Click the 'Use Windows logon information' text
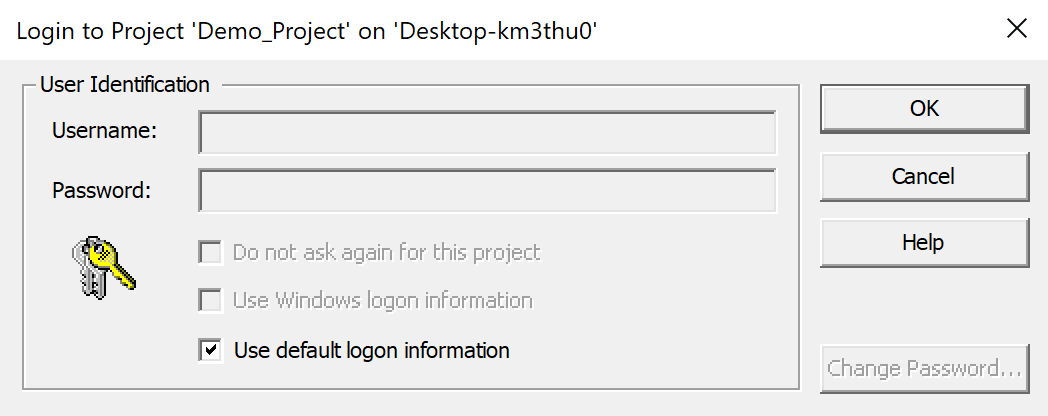Screen dimensions: 1048x416 tap(382, 300)
